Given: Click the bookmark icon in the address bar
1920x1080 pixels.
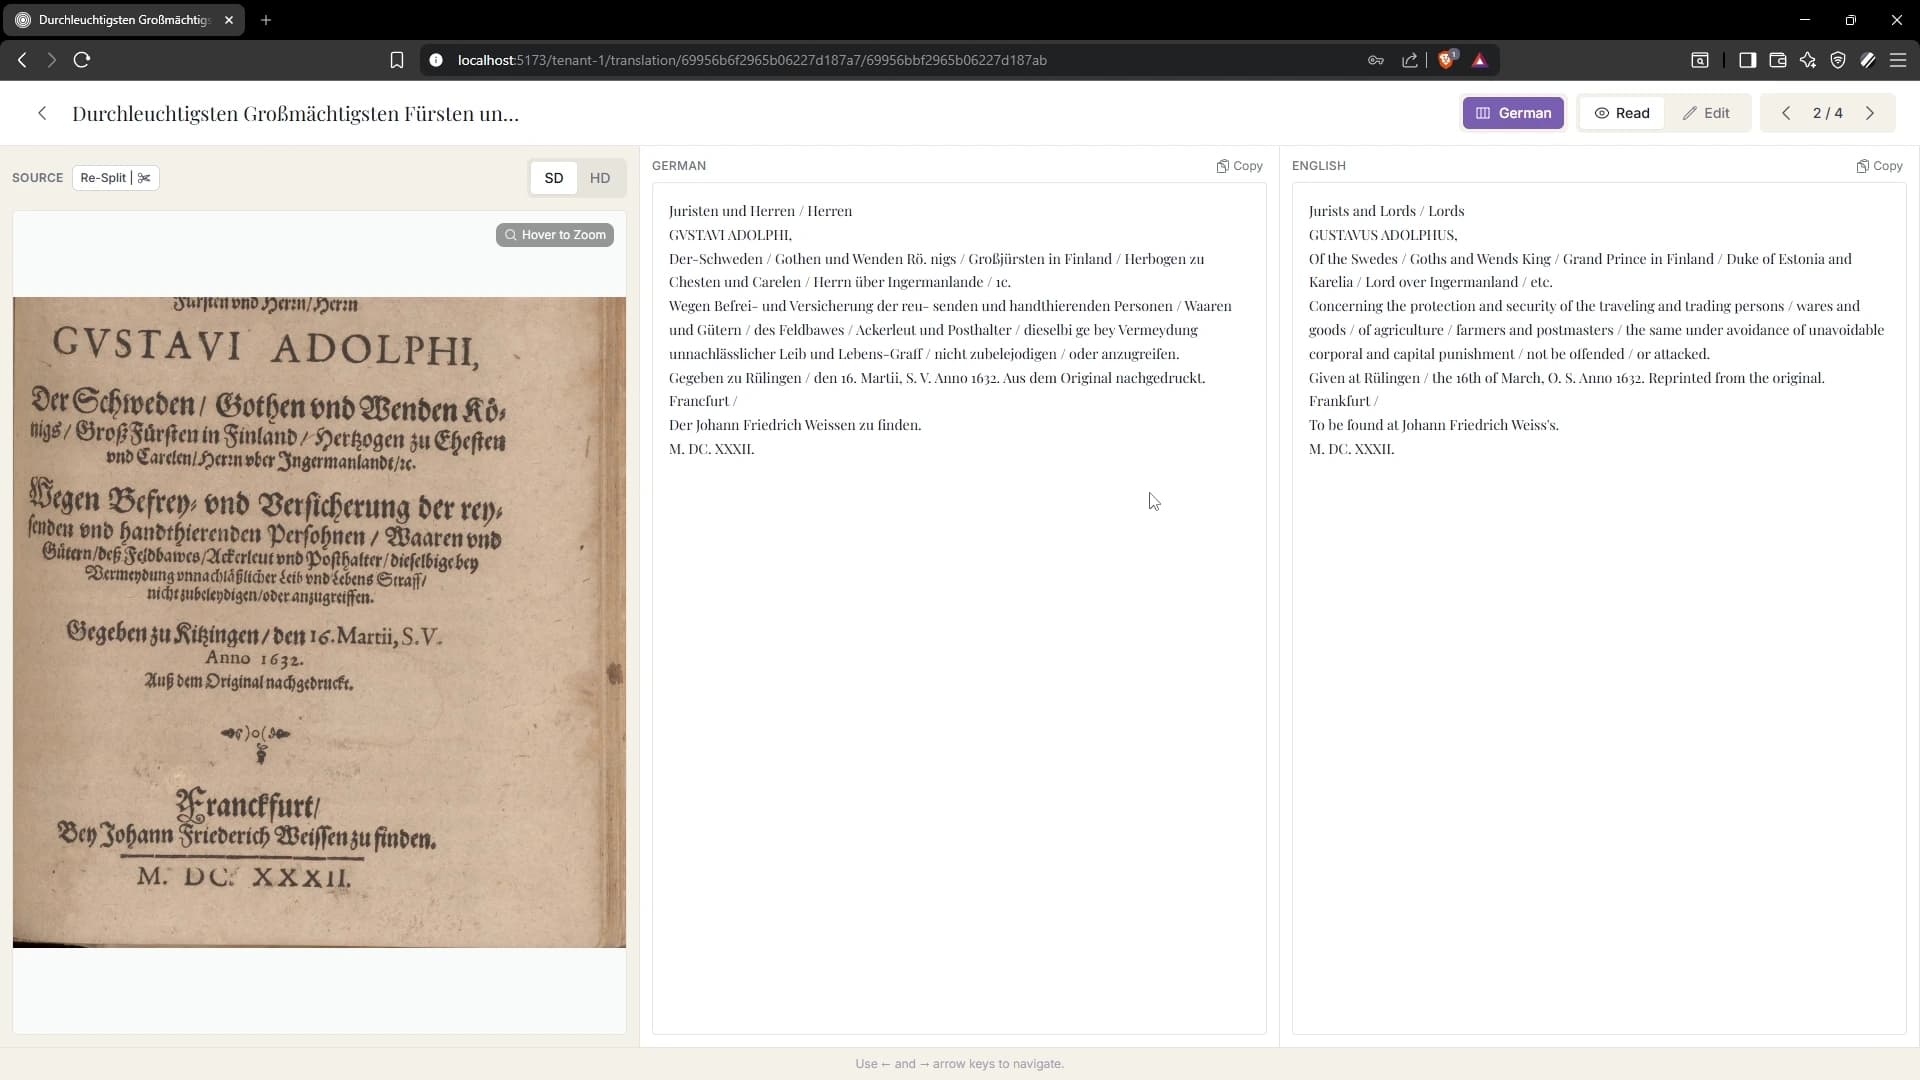Looking at the screenshot, I should 397,60.
